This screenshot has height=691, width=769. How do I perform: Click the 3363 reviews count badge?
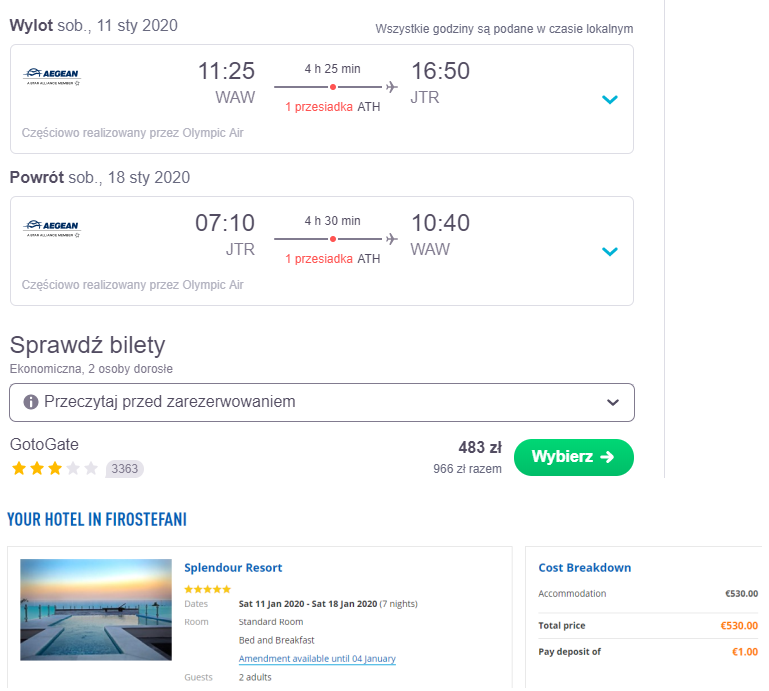(x=125, y=469)
